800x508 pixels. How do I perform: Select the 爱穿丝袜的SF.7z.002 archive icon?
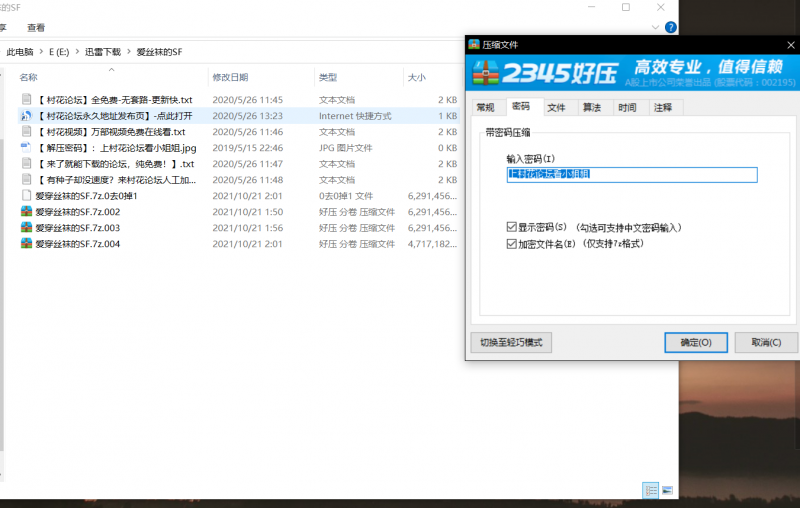click(27, 212)
